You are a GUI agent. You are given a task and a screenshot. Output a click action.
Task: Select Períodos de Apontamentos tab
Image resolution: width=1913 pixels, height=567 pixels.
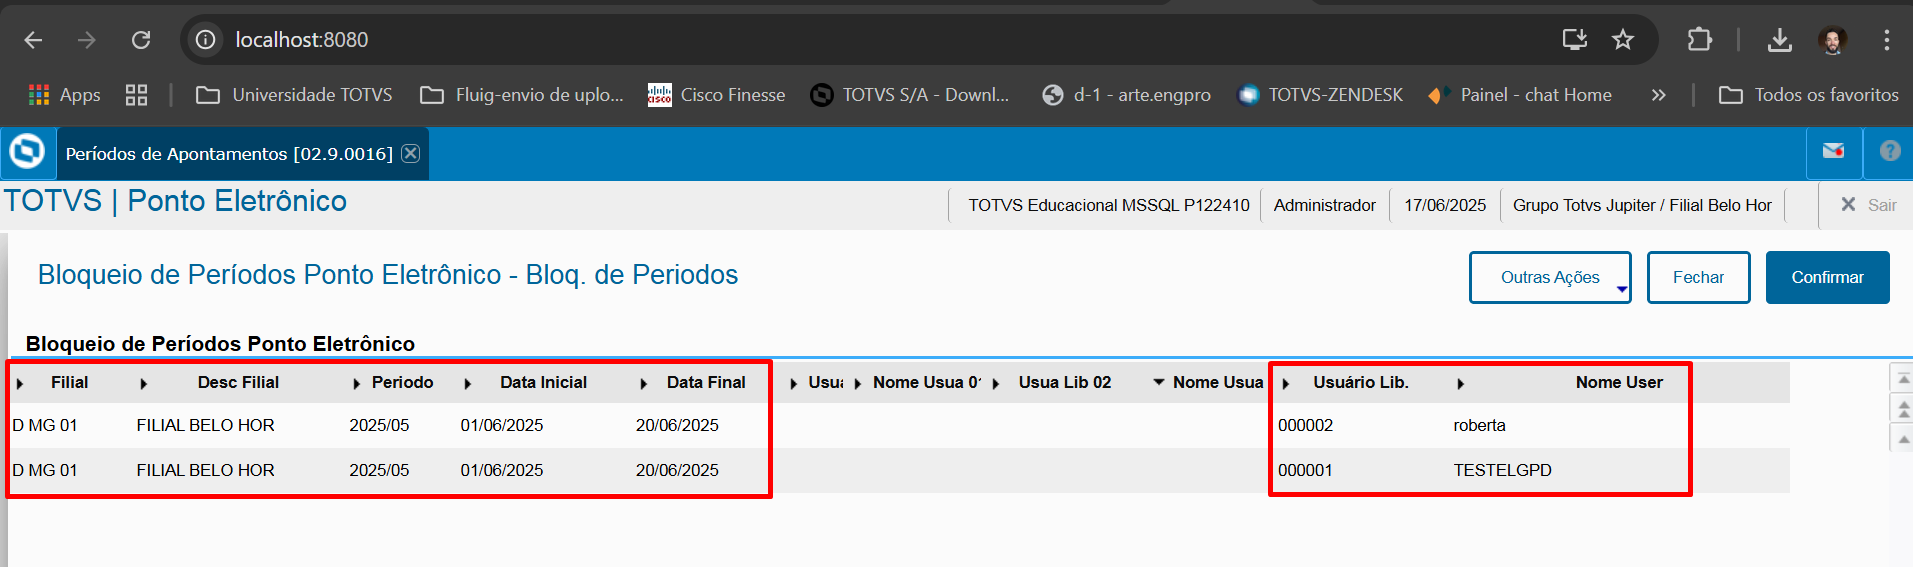229,153
